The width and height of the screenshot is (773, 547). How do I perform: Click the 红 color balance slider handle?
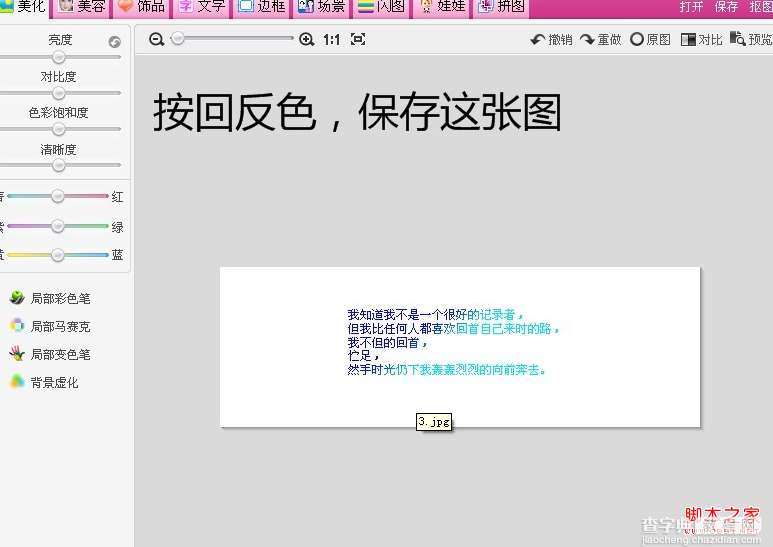click(x=58, y=196)
